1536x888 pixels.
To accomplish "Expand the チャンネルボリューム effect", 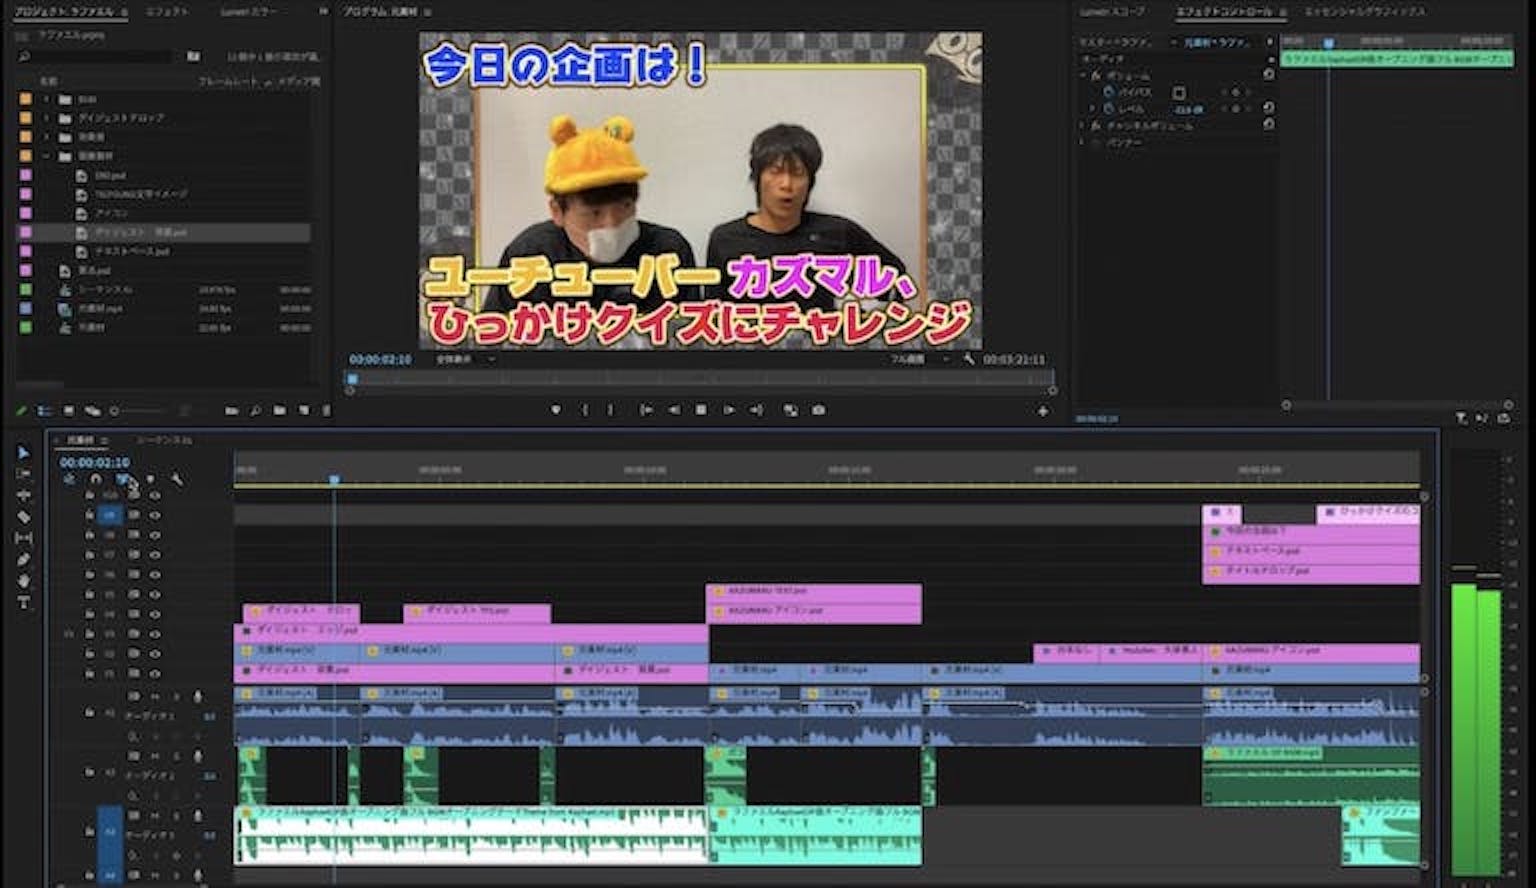I will point(1082,126).
